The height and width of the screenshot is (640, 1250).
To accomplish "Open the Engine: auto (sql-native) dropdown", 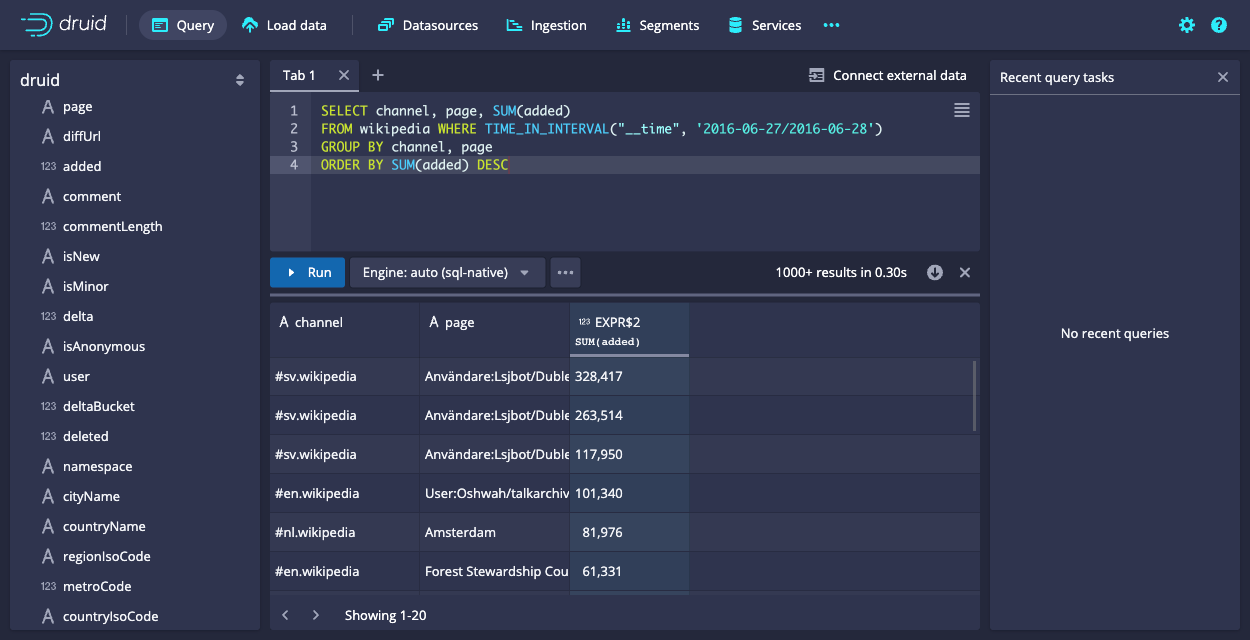I will pyautogui.click(x=446, y=272).
